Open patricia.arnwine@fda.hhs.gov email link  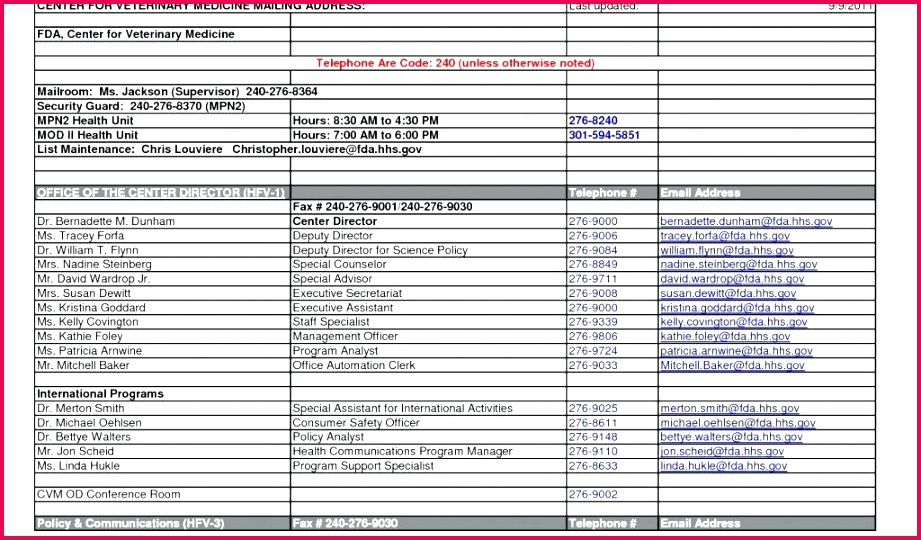tap(736, 351)
